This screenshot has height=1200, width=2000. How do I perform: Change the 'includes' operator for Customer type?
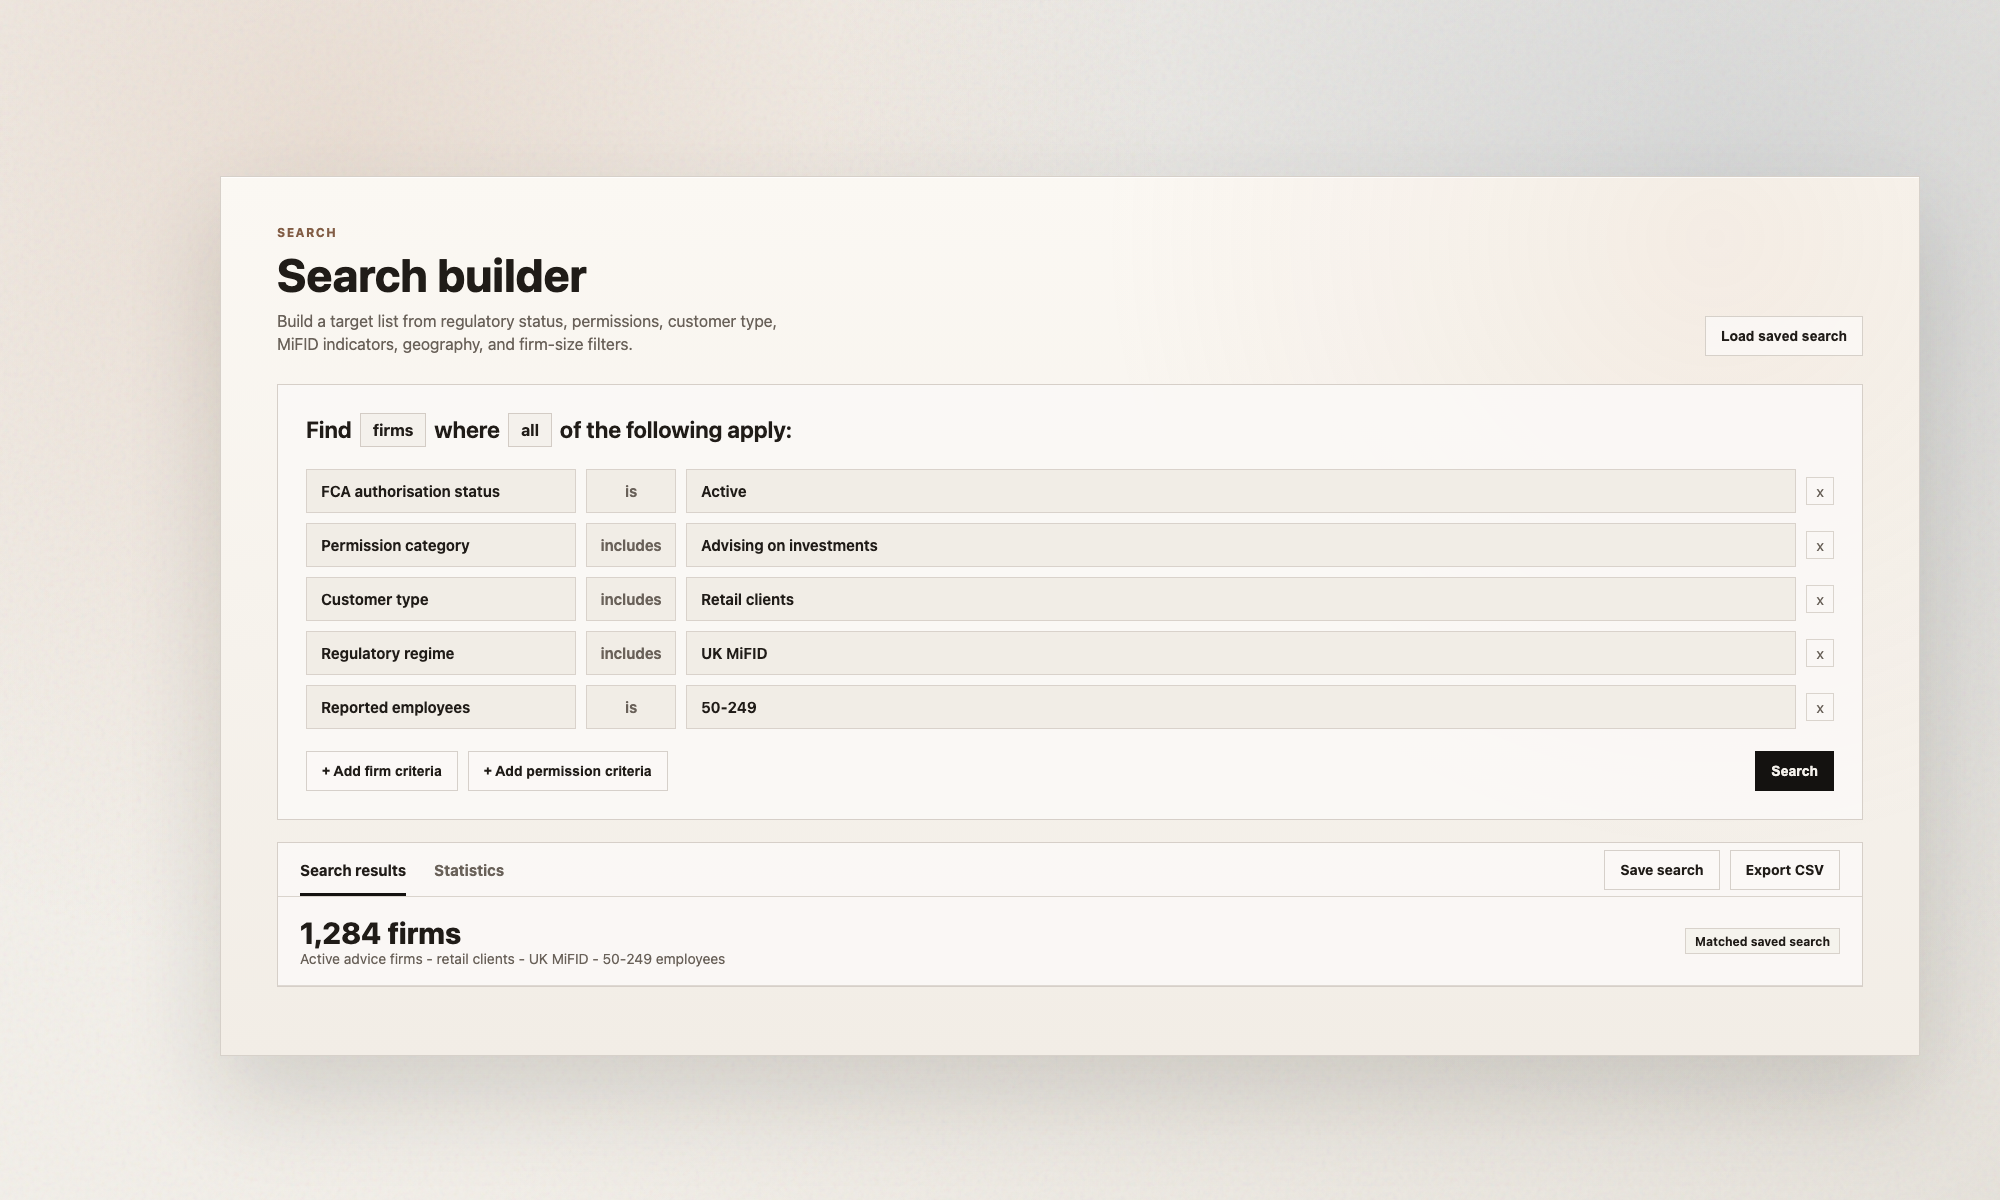[630, 599]
